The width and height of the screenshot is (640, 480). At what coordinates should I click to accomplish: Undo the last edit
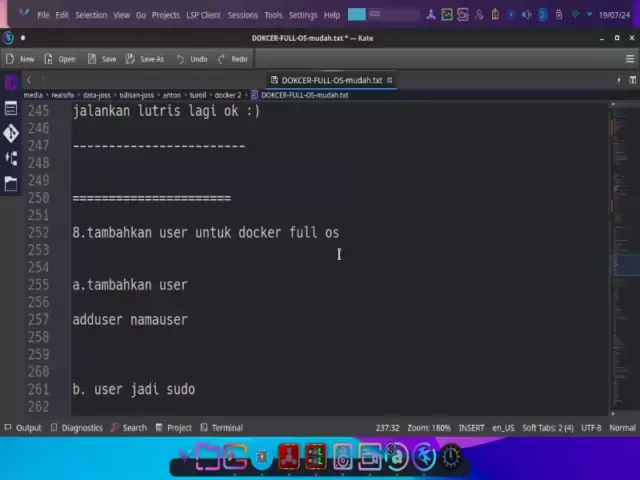191,59
